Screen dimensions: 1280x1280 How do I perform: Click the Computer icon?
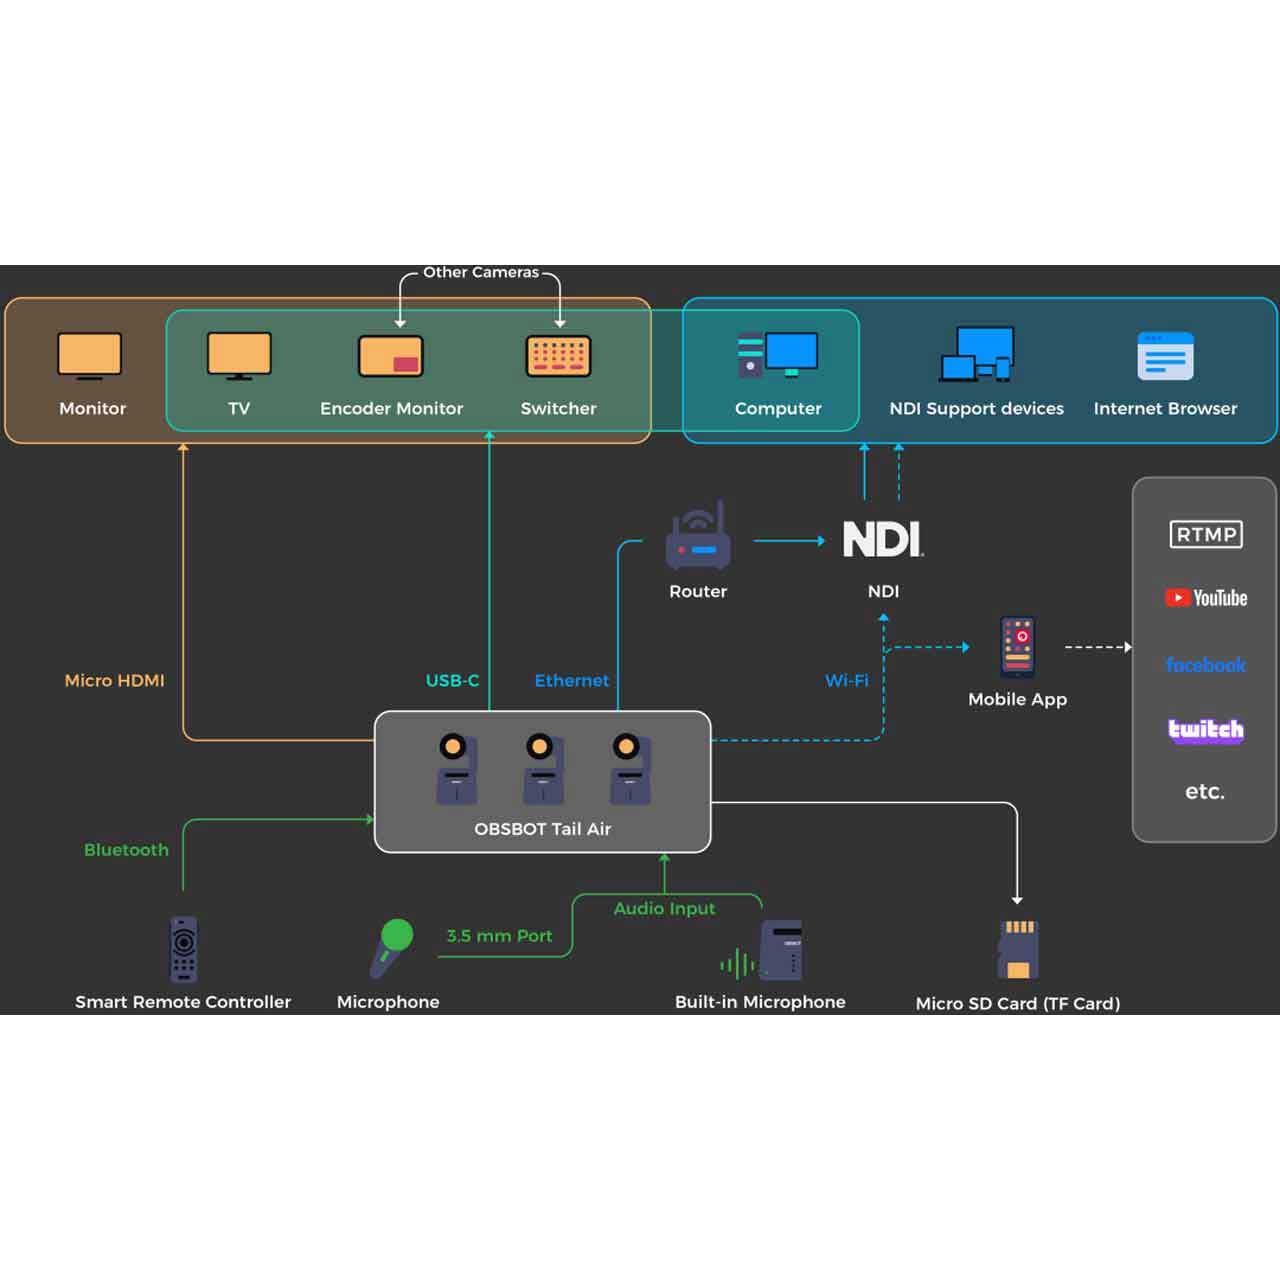[x=778, y=355]
